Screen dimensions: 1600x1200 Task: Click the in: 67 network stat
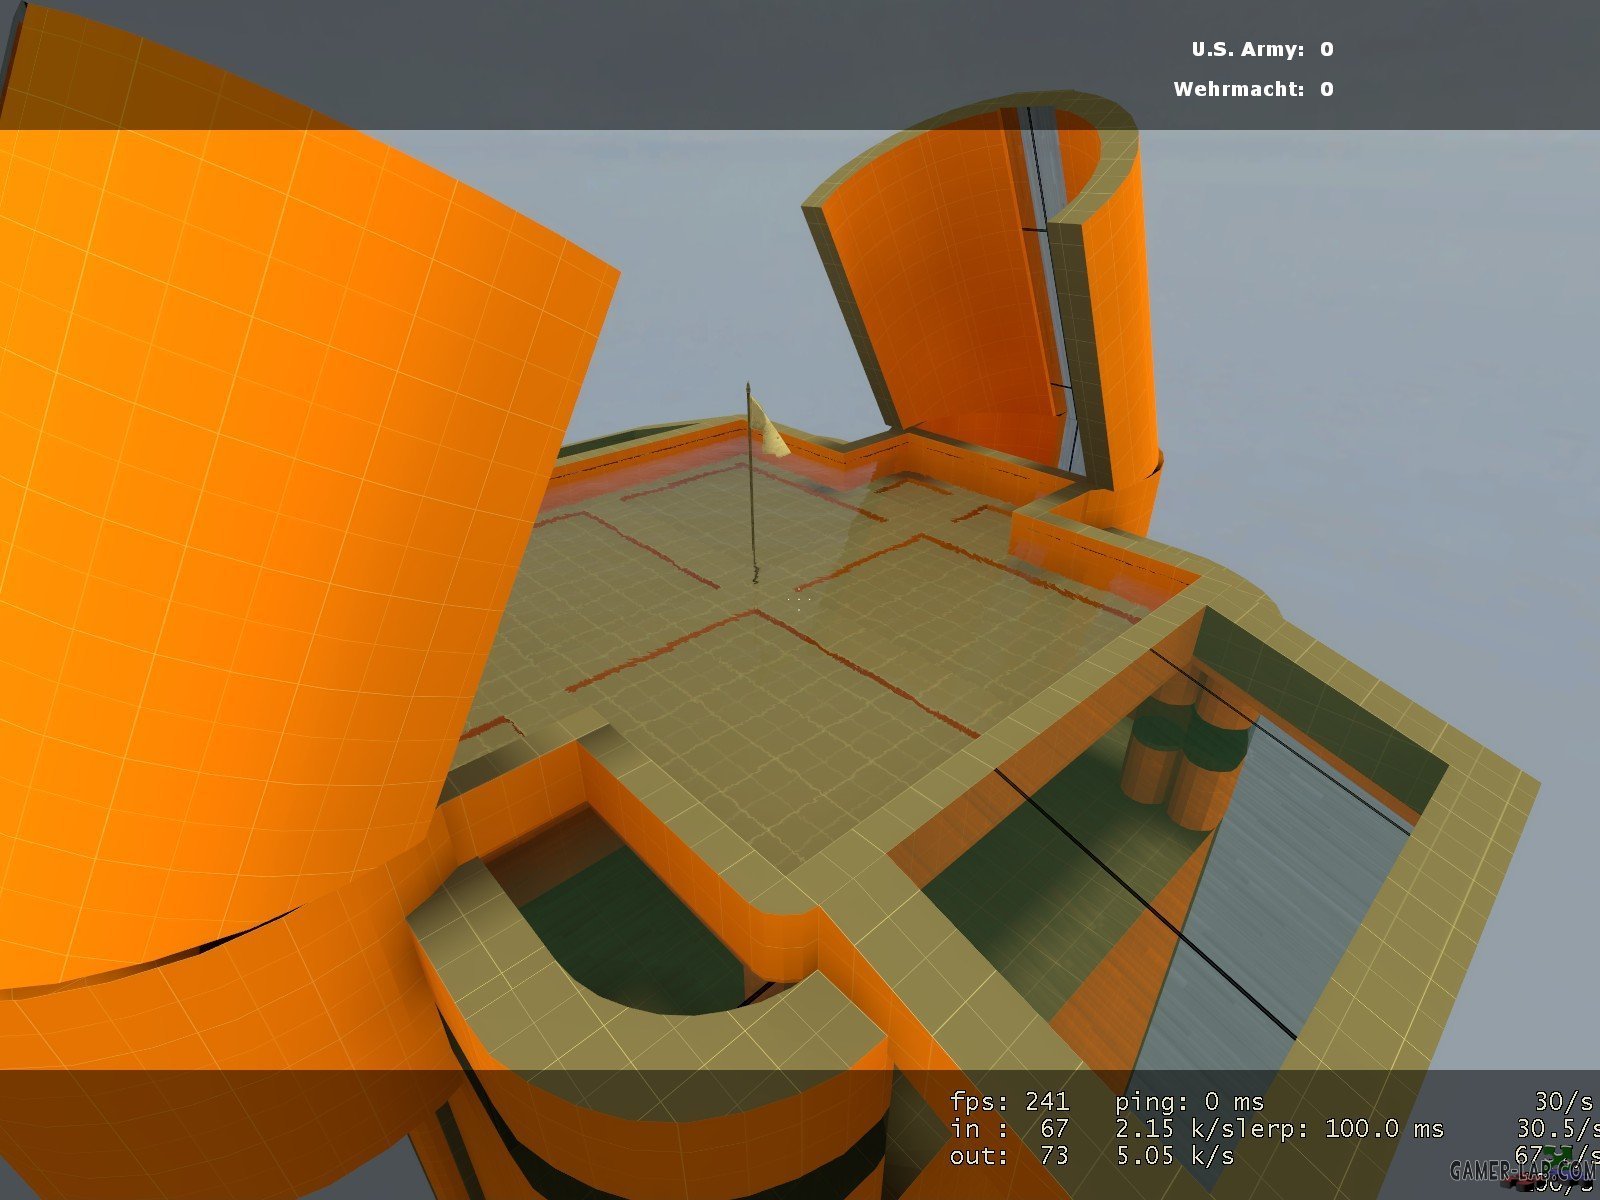click(x=1009, y=1129)
